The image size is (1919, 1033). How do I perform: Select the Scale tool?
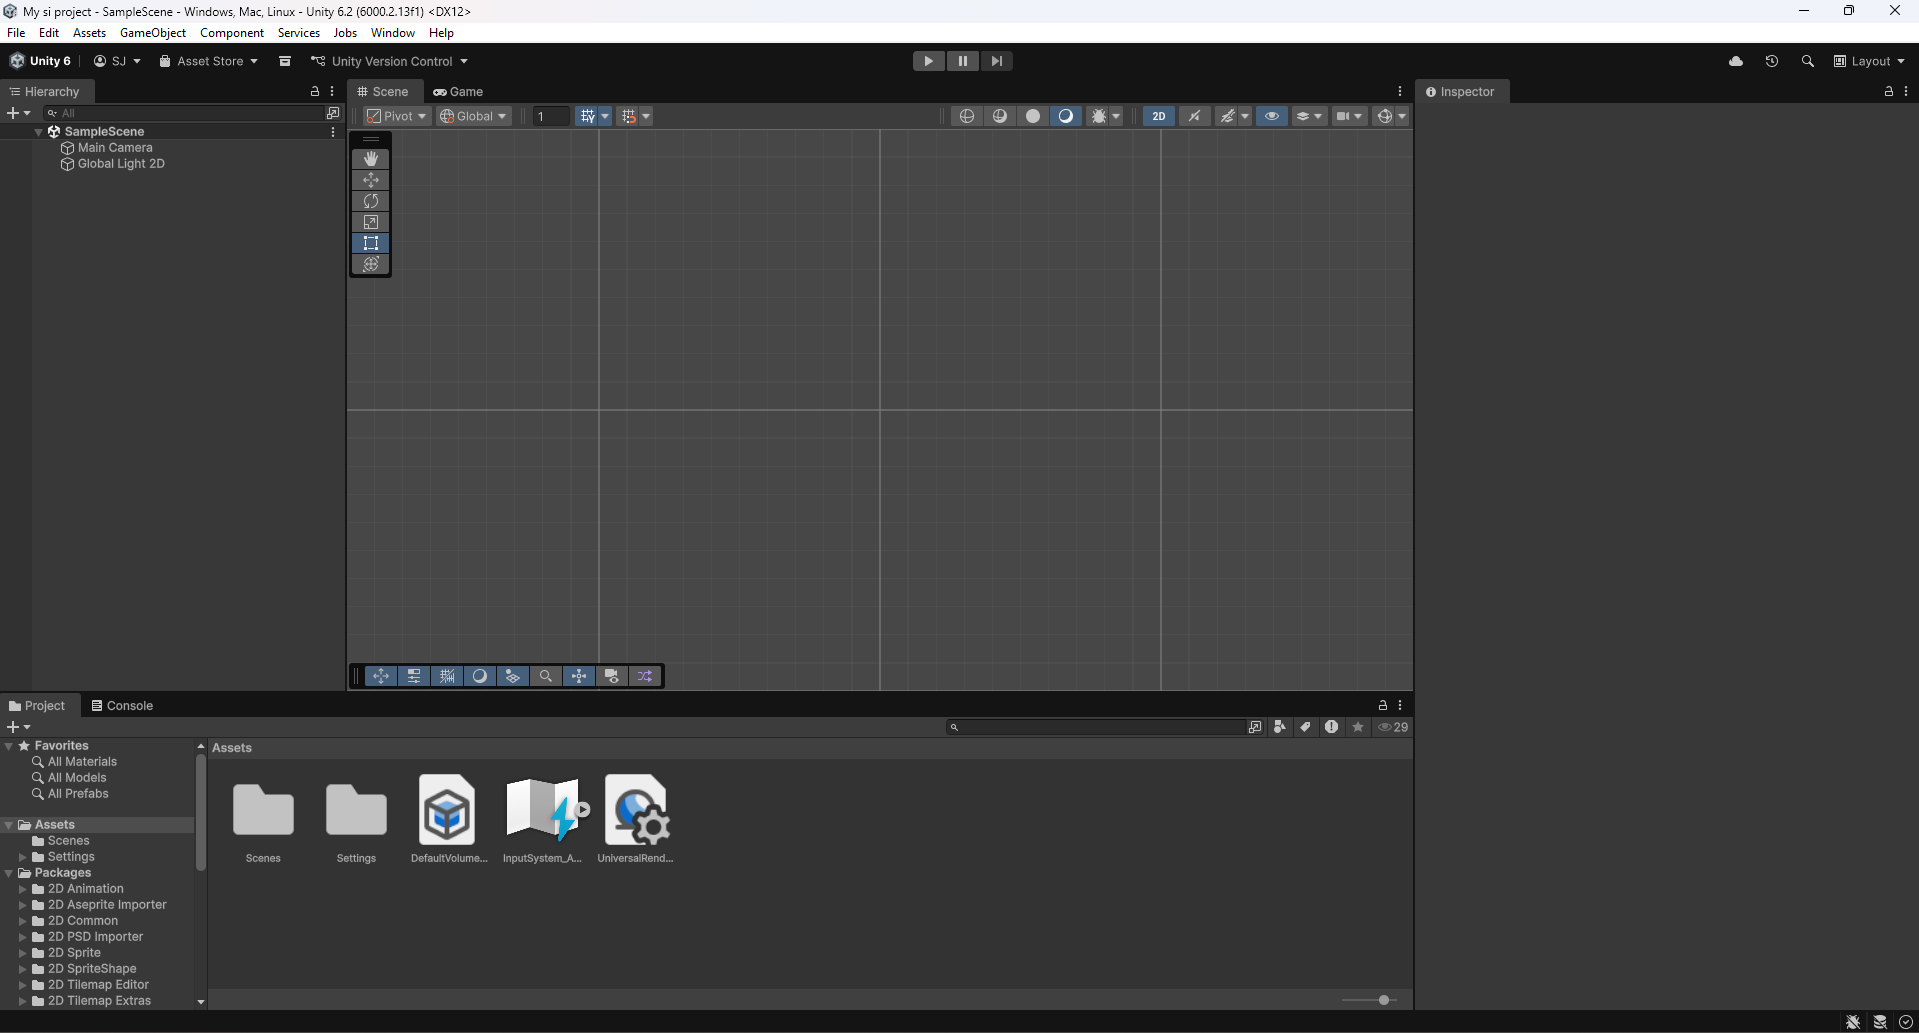[x=371, y=222]
